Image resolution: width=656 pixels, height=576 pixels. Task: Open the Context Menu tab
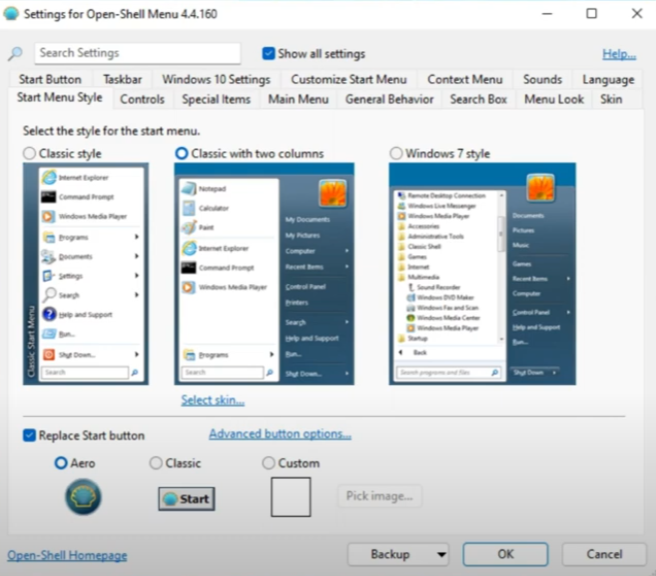pyautogui.click(x=465, y=79)
